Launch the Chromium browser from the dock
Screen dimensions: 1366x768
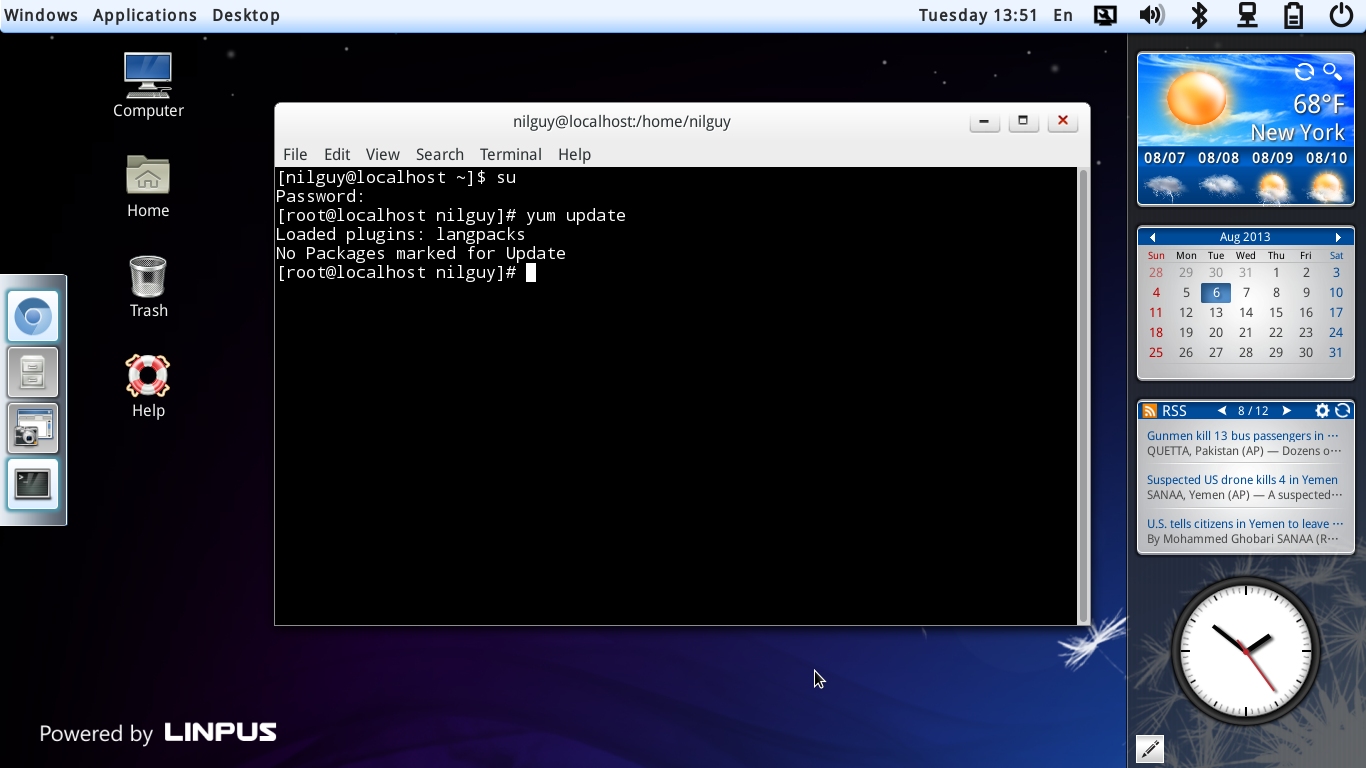click(x=33, y=315)
